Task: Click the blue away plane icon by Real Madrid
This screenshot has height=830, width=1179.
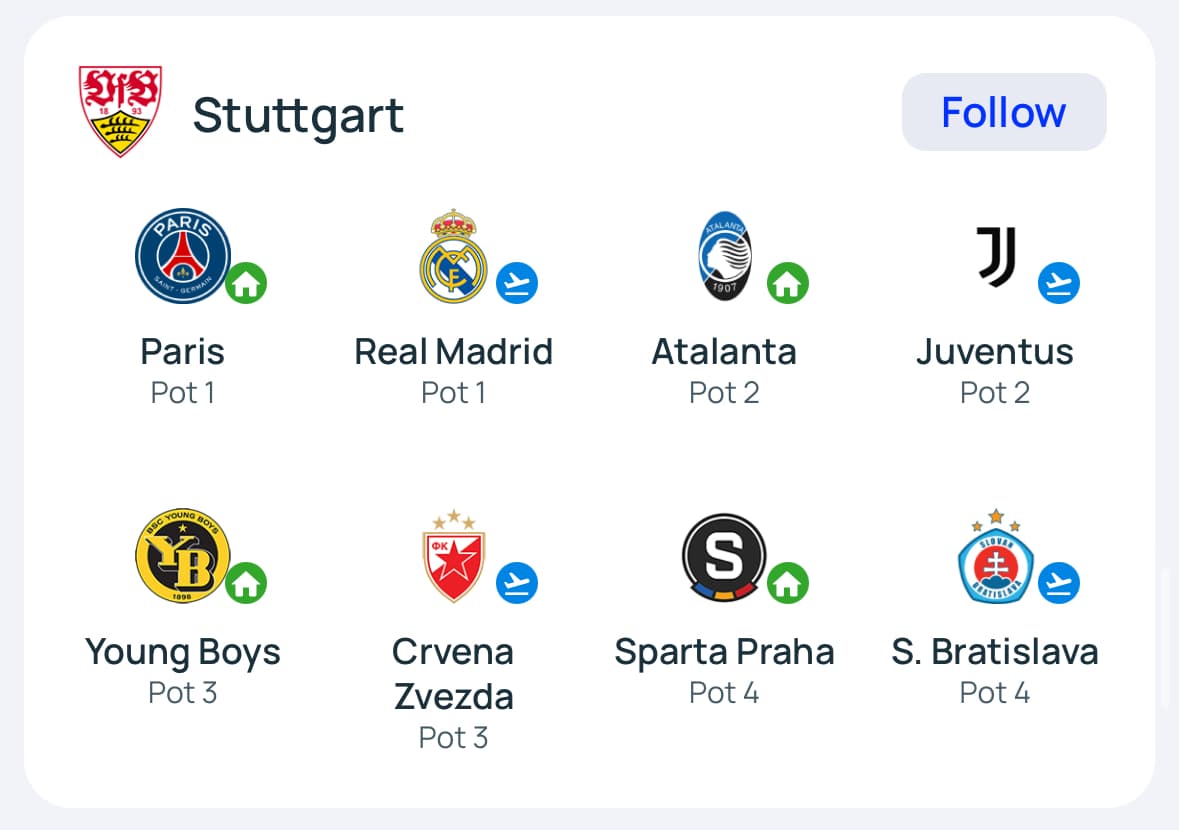Action: click(x=517, y=284)
